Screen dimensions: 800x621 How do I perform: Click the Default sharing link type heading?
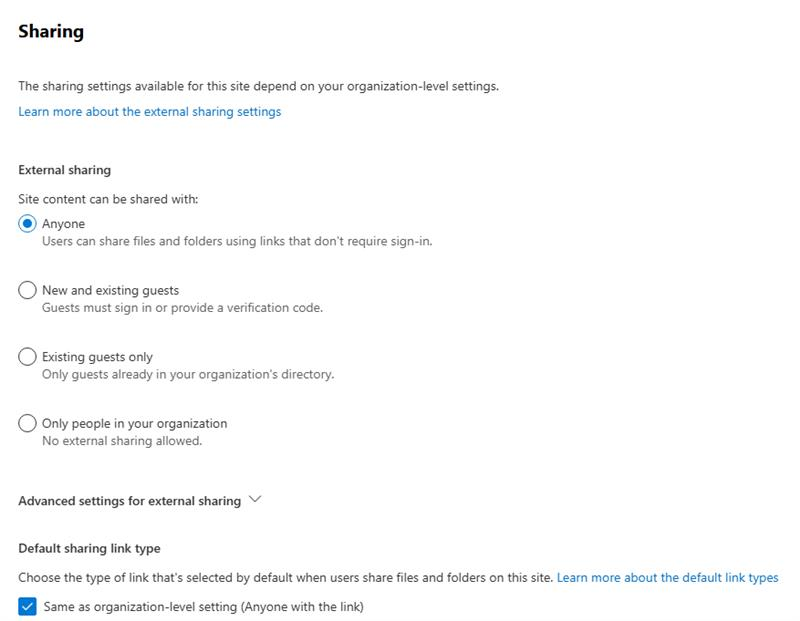point(89,549)
